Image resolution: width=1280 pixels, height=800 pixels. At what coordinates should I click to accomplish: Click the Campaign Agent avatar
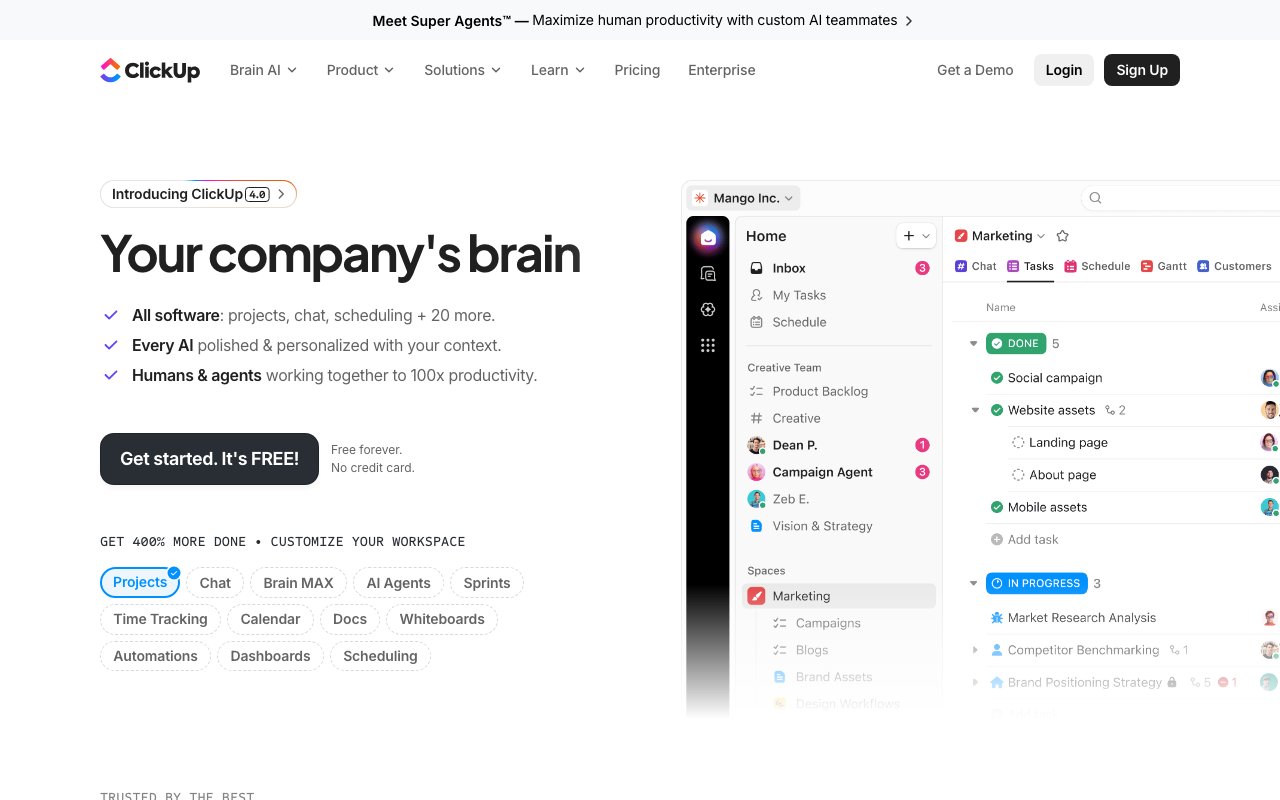point(756,472)
